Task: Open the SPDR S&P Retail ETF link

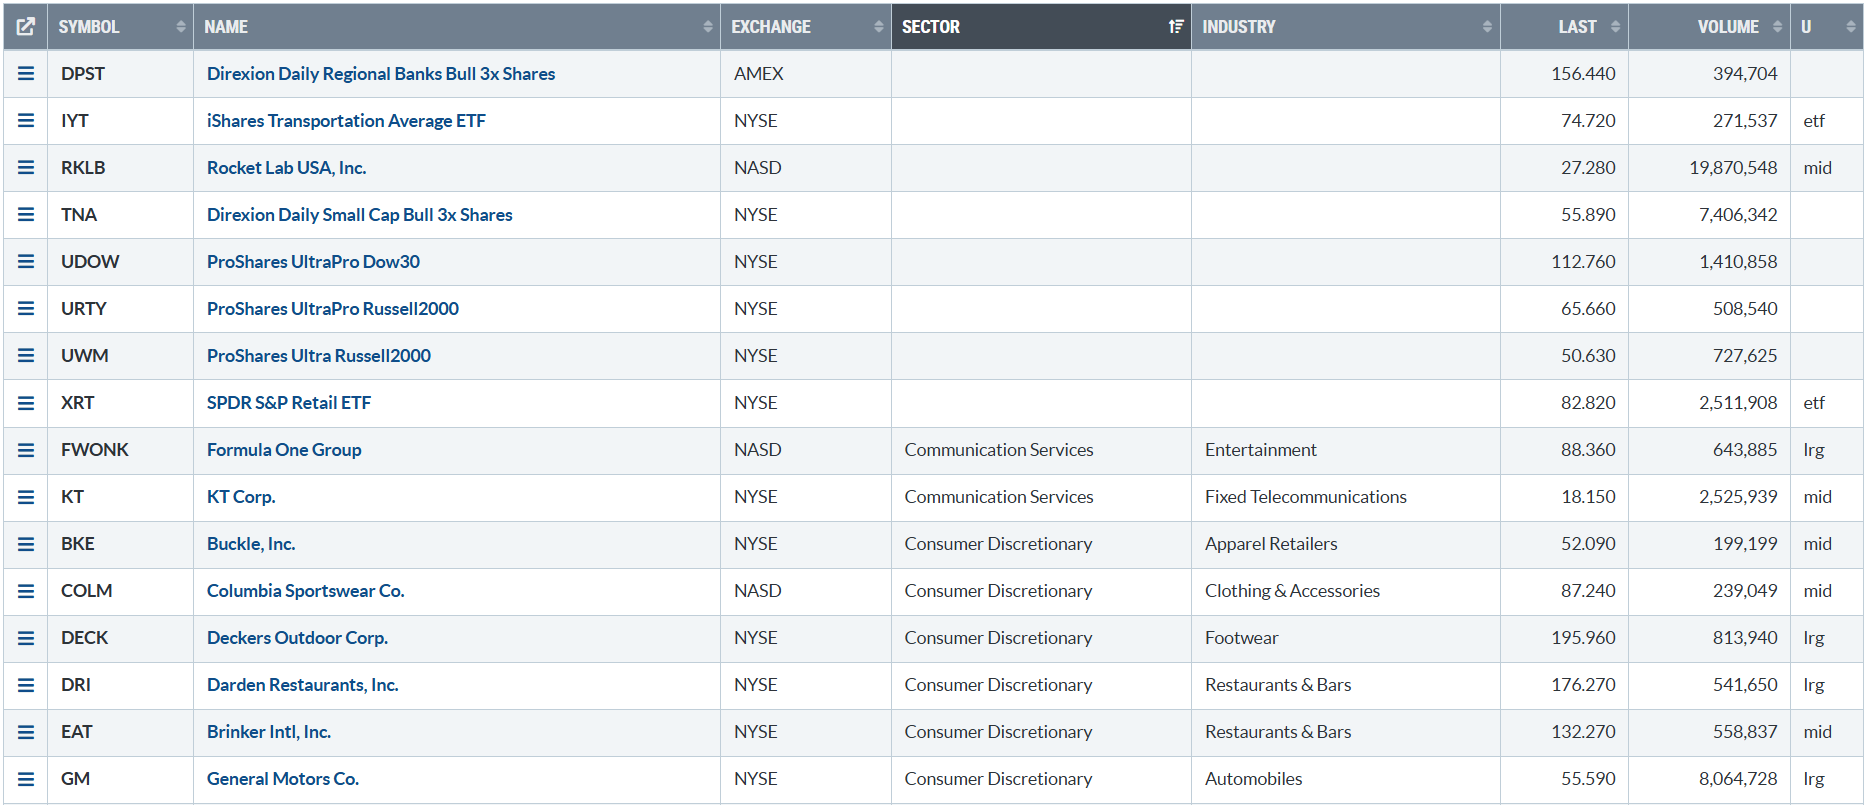Action: (288, 403)
